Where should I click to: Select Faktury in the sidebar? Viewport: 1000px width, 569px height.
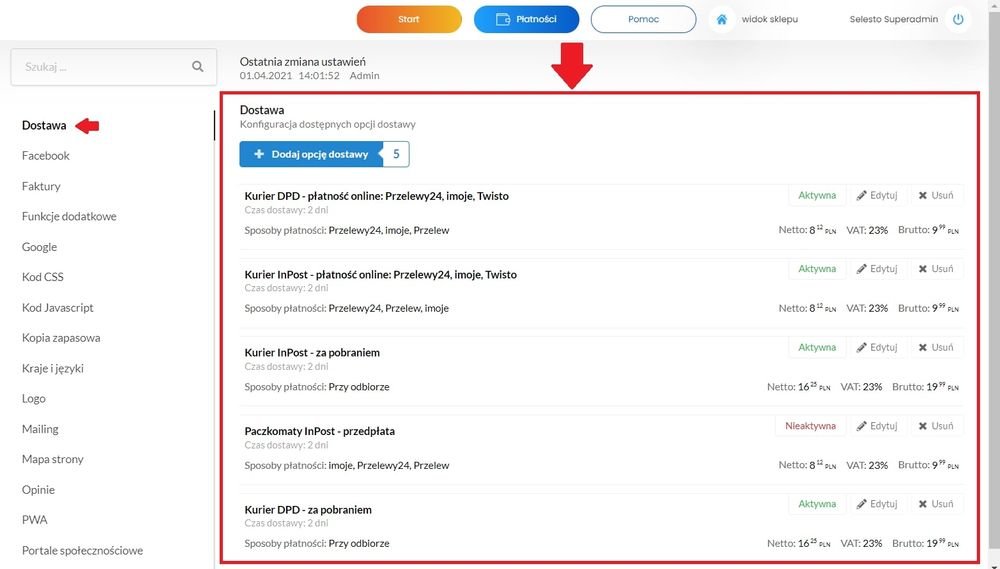pos(41,186)
